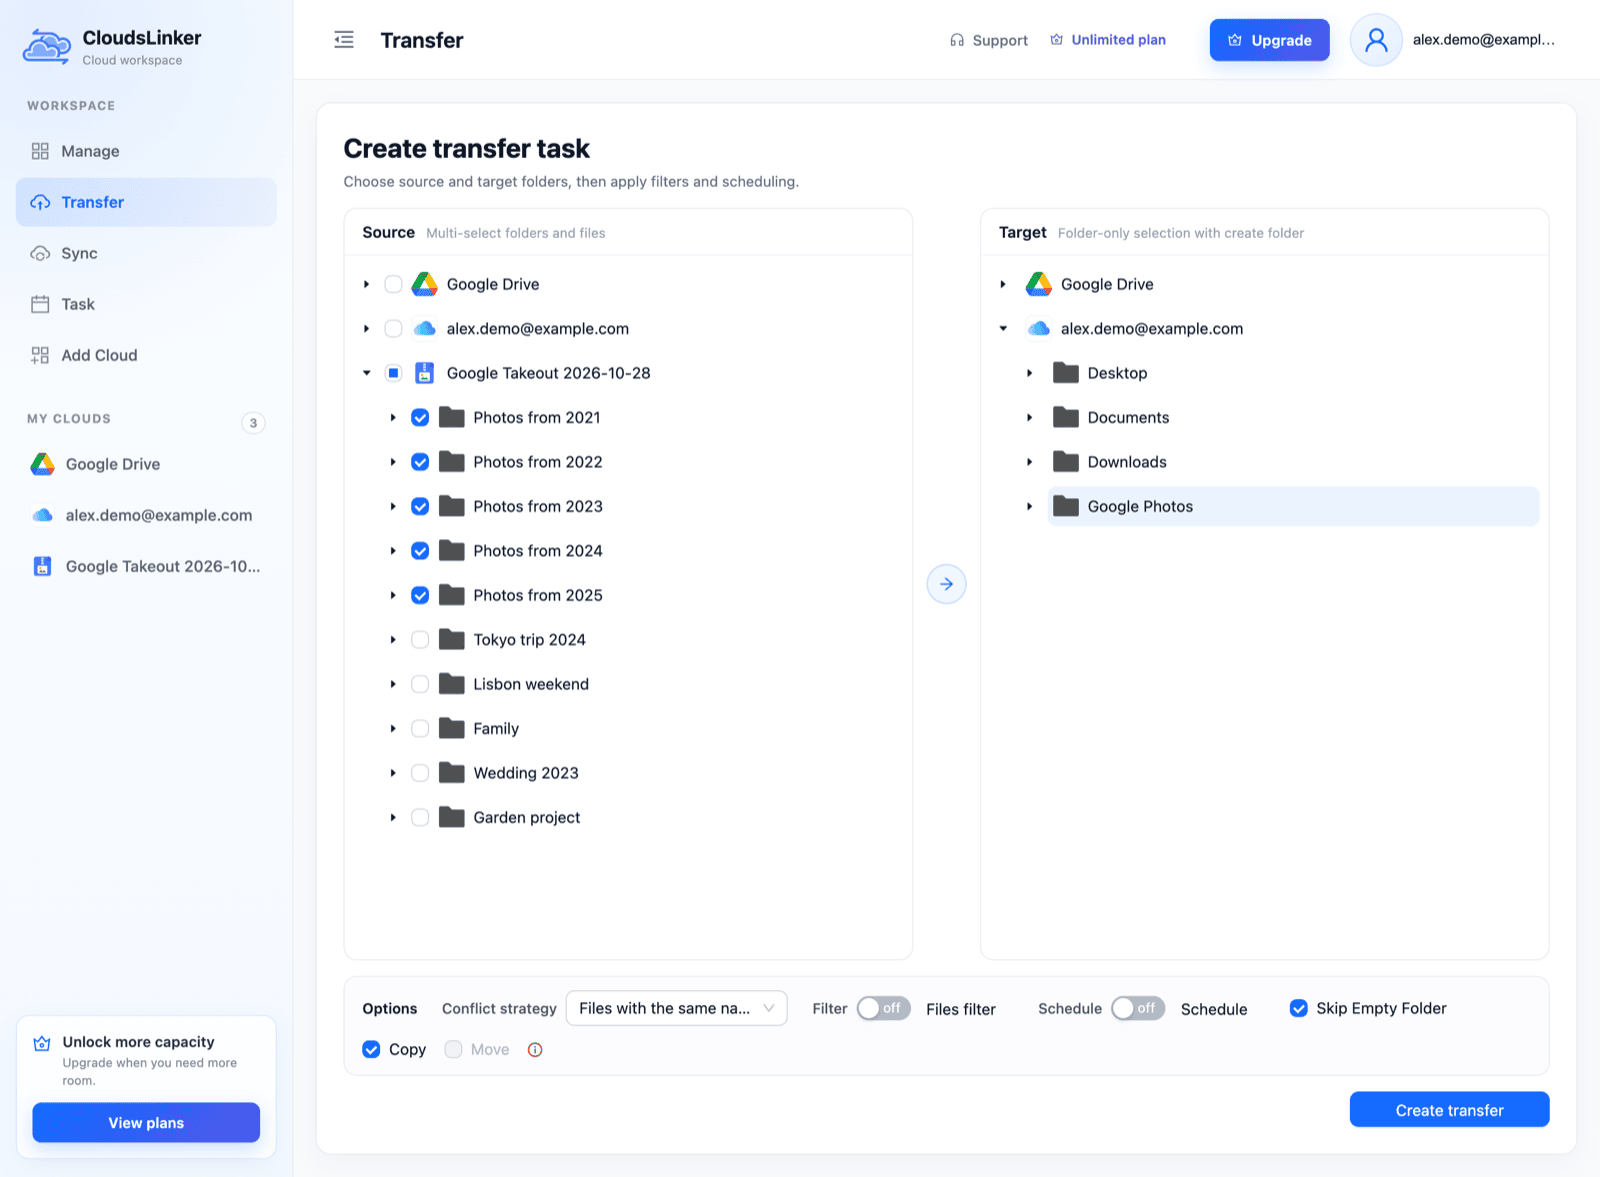Click the cloud icon for alex.demo in Target
The image size is (1600, 1177).
[x=1039, y=329]
